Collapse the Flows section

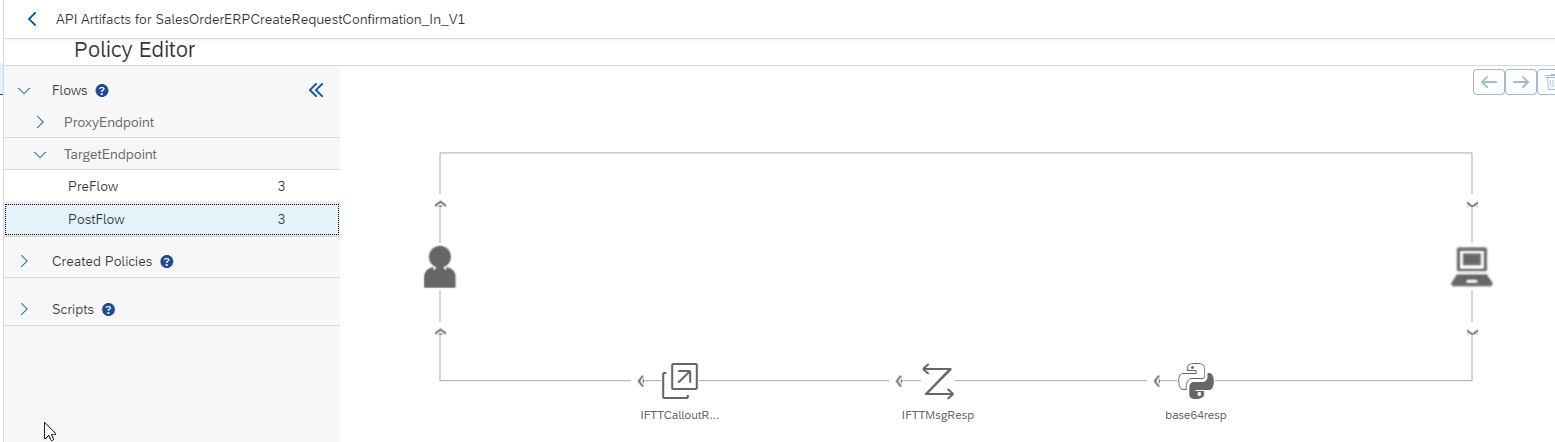(24, 90)
